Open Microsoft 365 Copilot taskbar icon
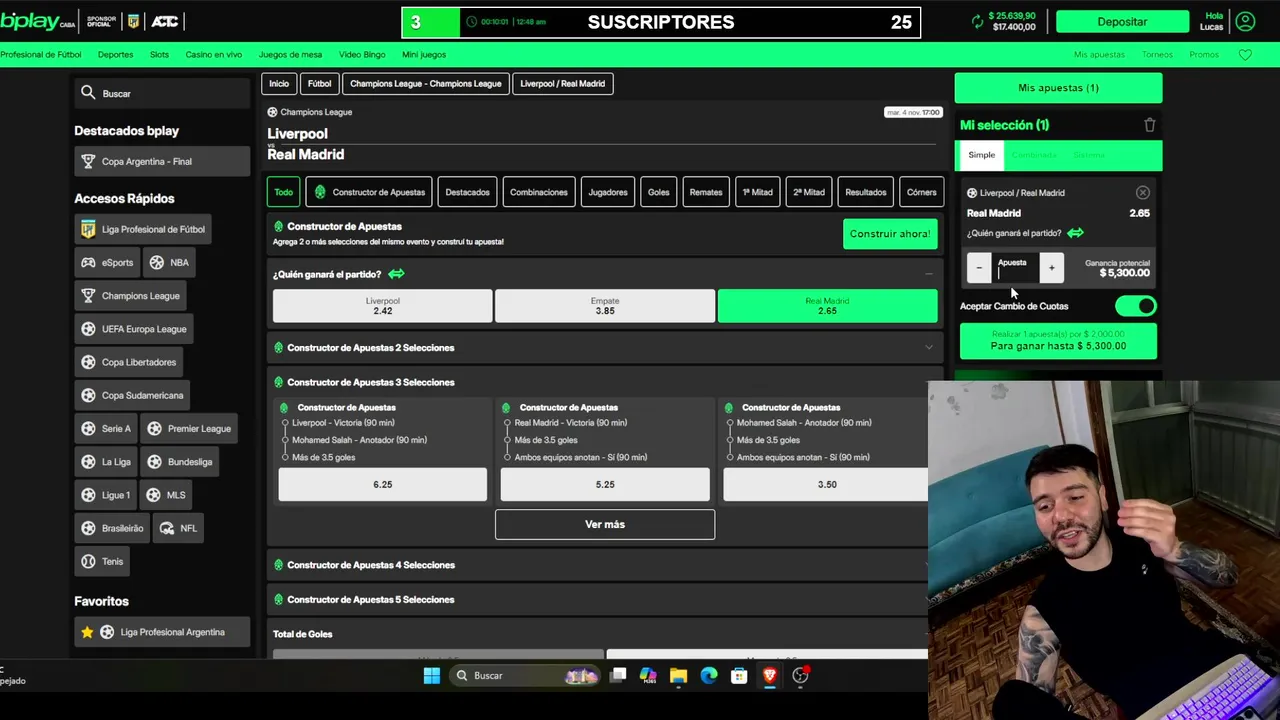The height and width of the screenshot is (720, 1280). pos(648,676)
